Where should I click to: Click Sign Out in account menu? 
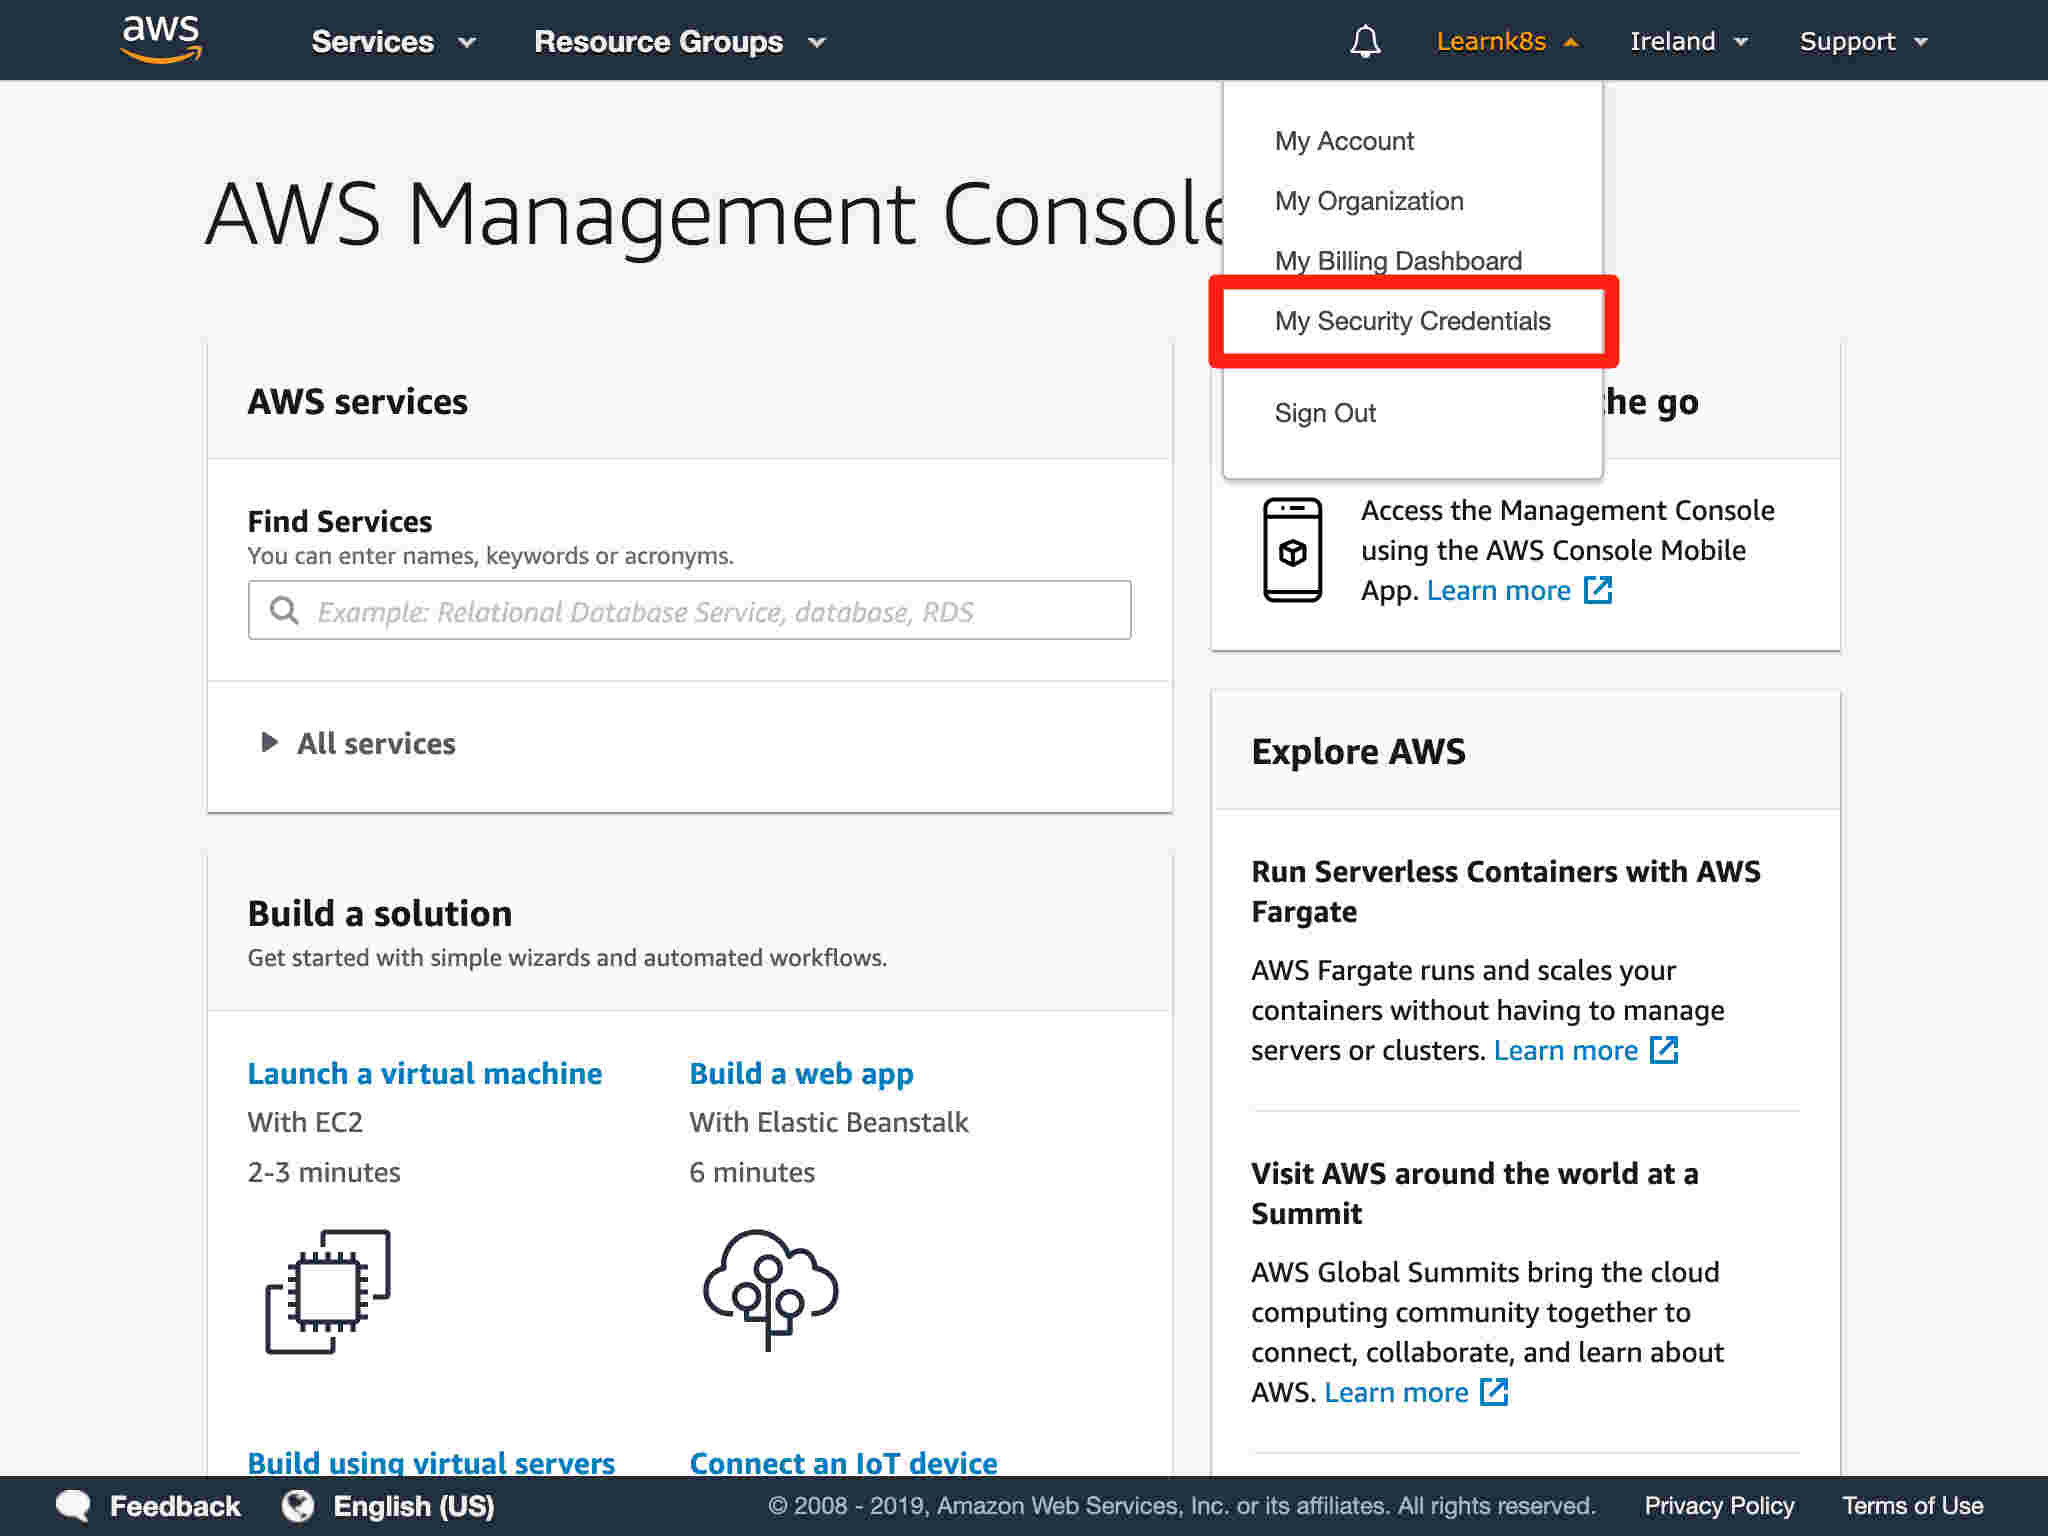[1325, 413]
